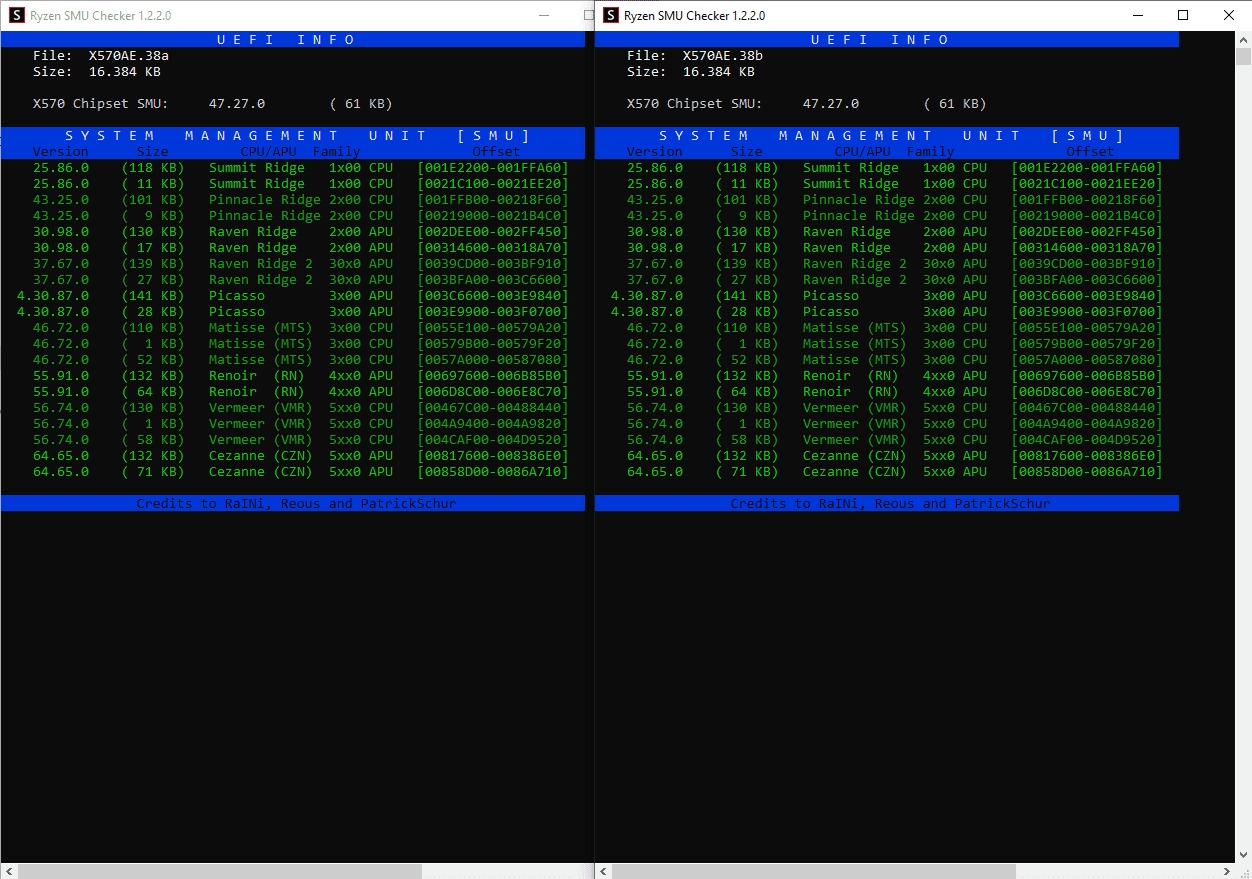Screen dimensions: 1252x879
Task: Click the (110 KB) Matisse (MTS) size in the left window
Action: [x=153, y=328]
